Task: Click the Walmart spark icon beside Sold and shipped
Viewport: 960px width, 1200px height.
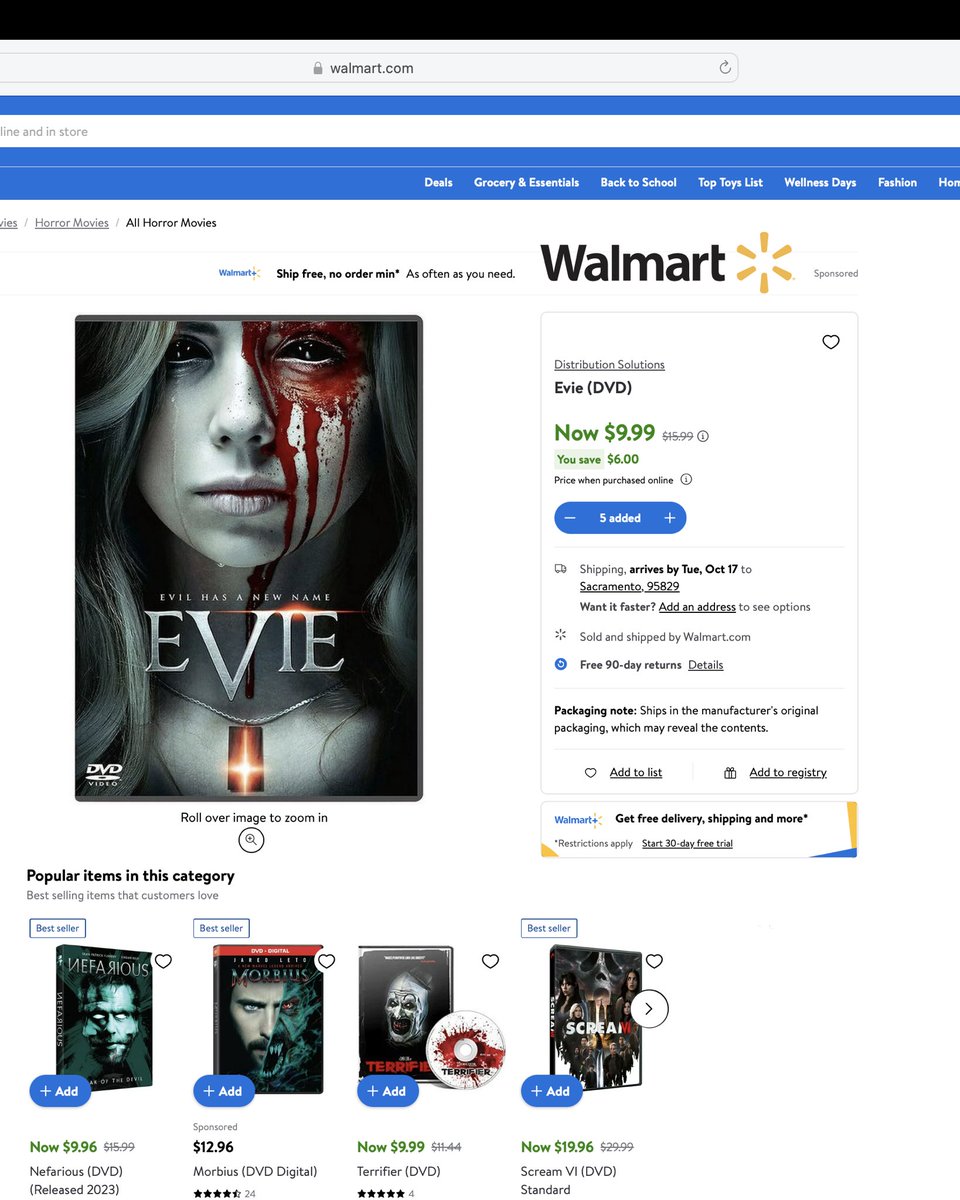Action: (561, 635)
